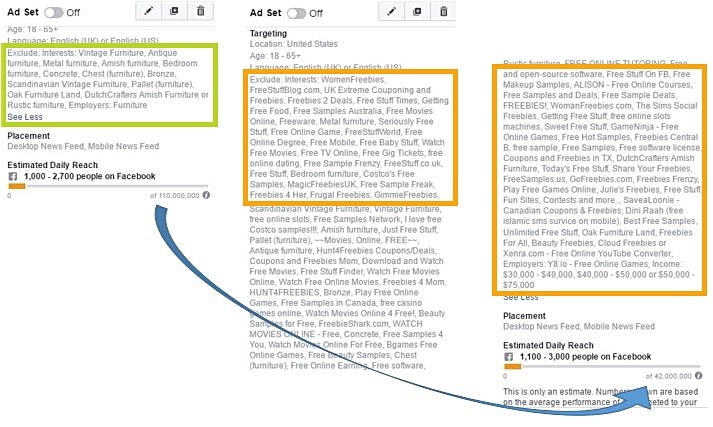Delete the middle ad set with the trash icon
Viewport: 713px width, 427px height.
tap(443, 12)
